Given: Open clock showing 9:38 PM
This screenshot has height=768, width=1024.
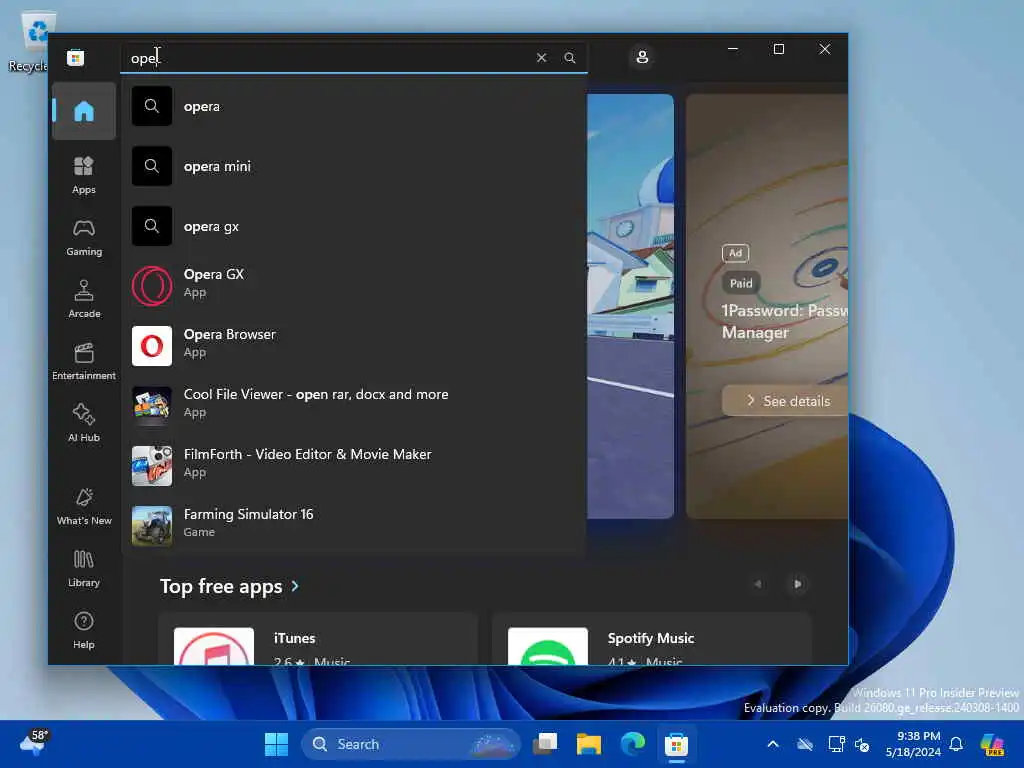Looking at the screenshot, I should pos(913,744).
